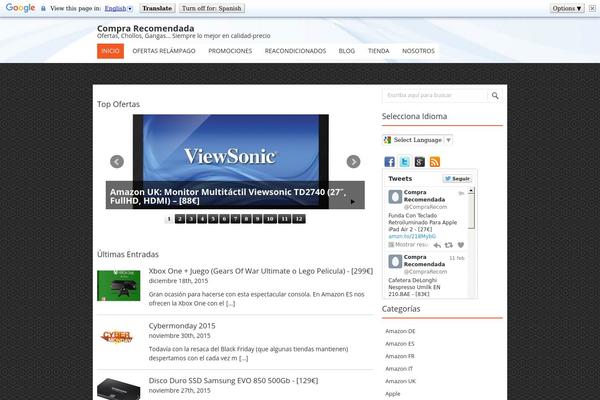
Task: Close the Google Translate bar
Action: 592,8
